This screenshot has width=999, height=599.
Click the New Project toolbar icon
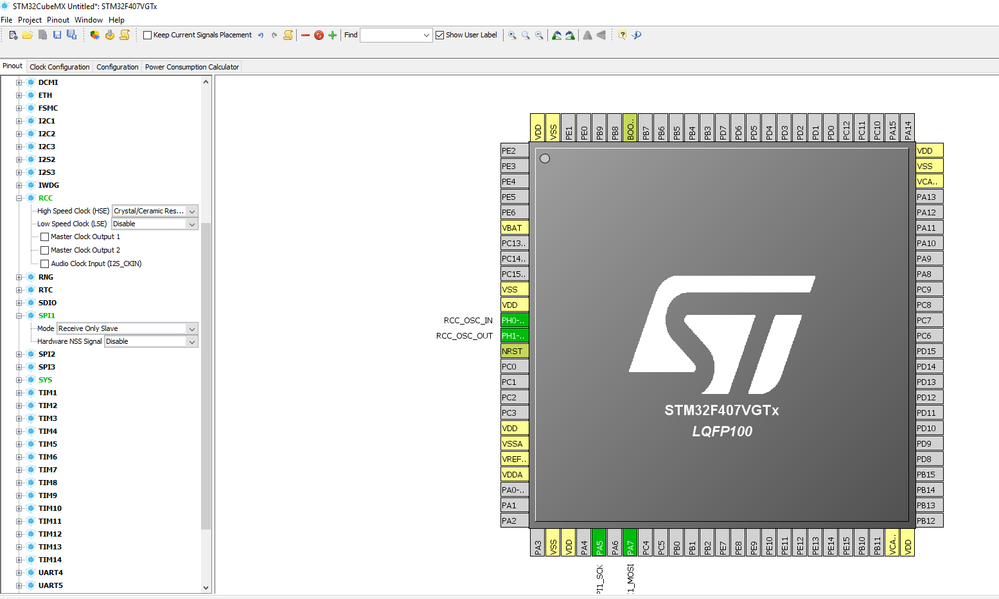point(13,35)
